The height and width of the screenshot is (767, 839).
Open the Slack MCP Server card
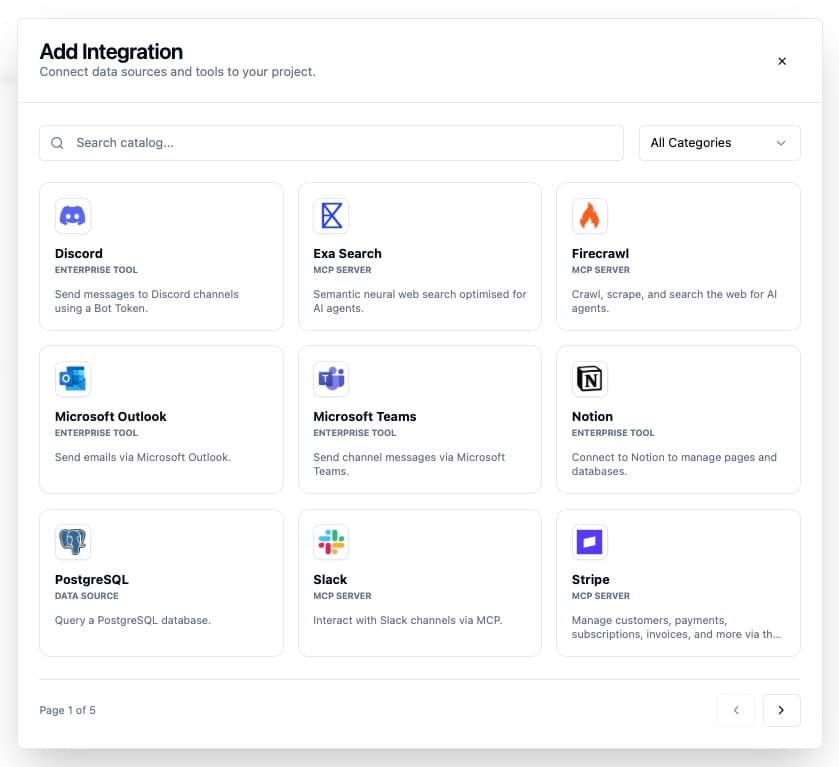419,582
